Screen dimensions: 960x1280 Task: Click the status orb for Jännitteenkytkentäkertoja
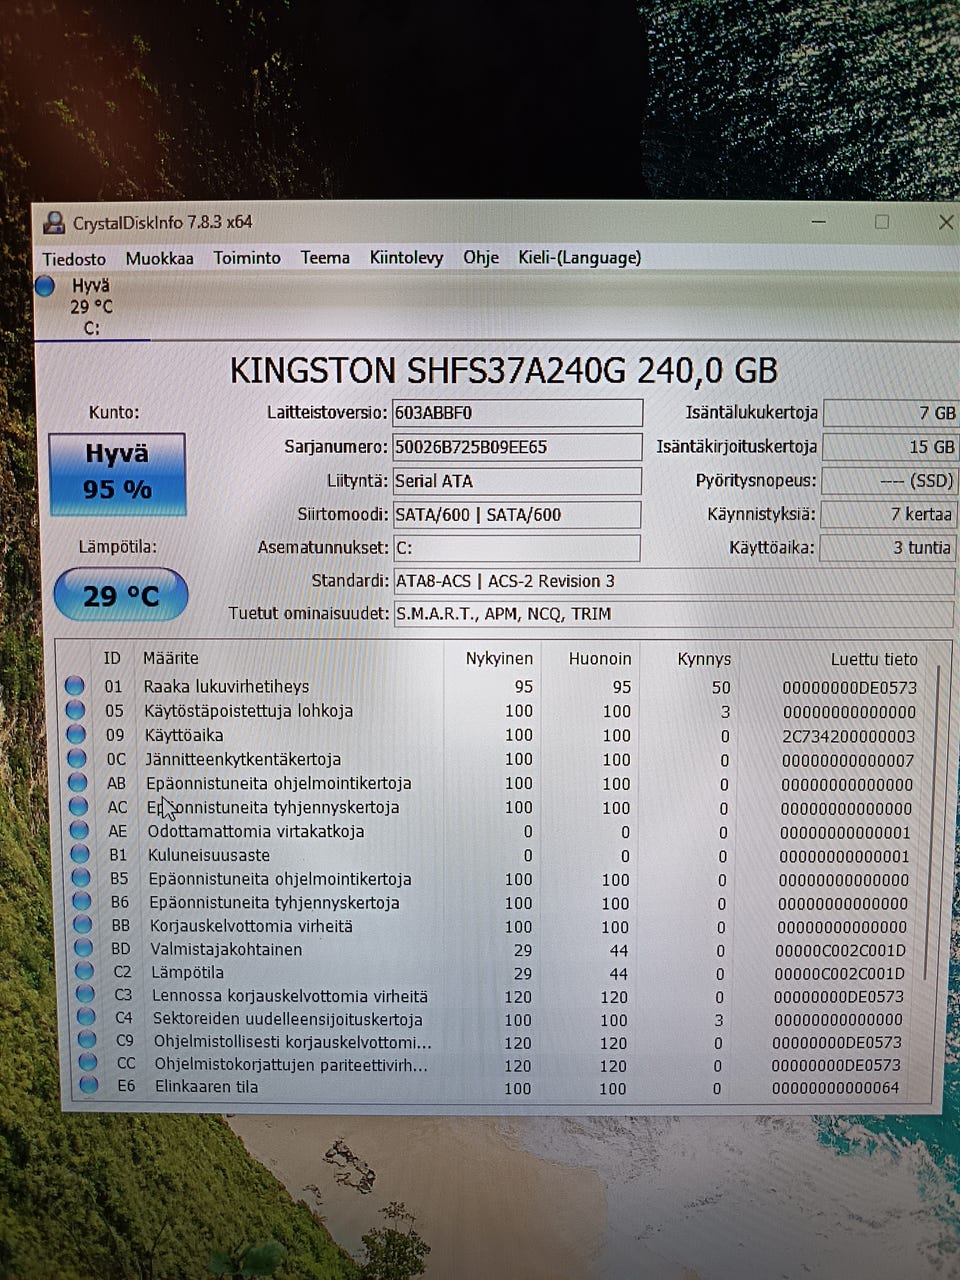pyautogui.click(x=78, y=758)
